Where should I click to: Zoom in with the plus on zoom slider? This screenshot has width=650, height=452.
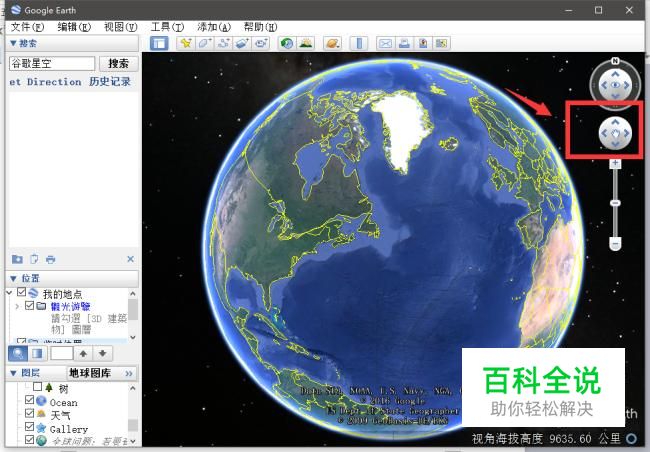615,163
